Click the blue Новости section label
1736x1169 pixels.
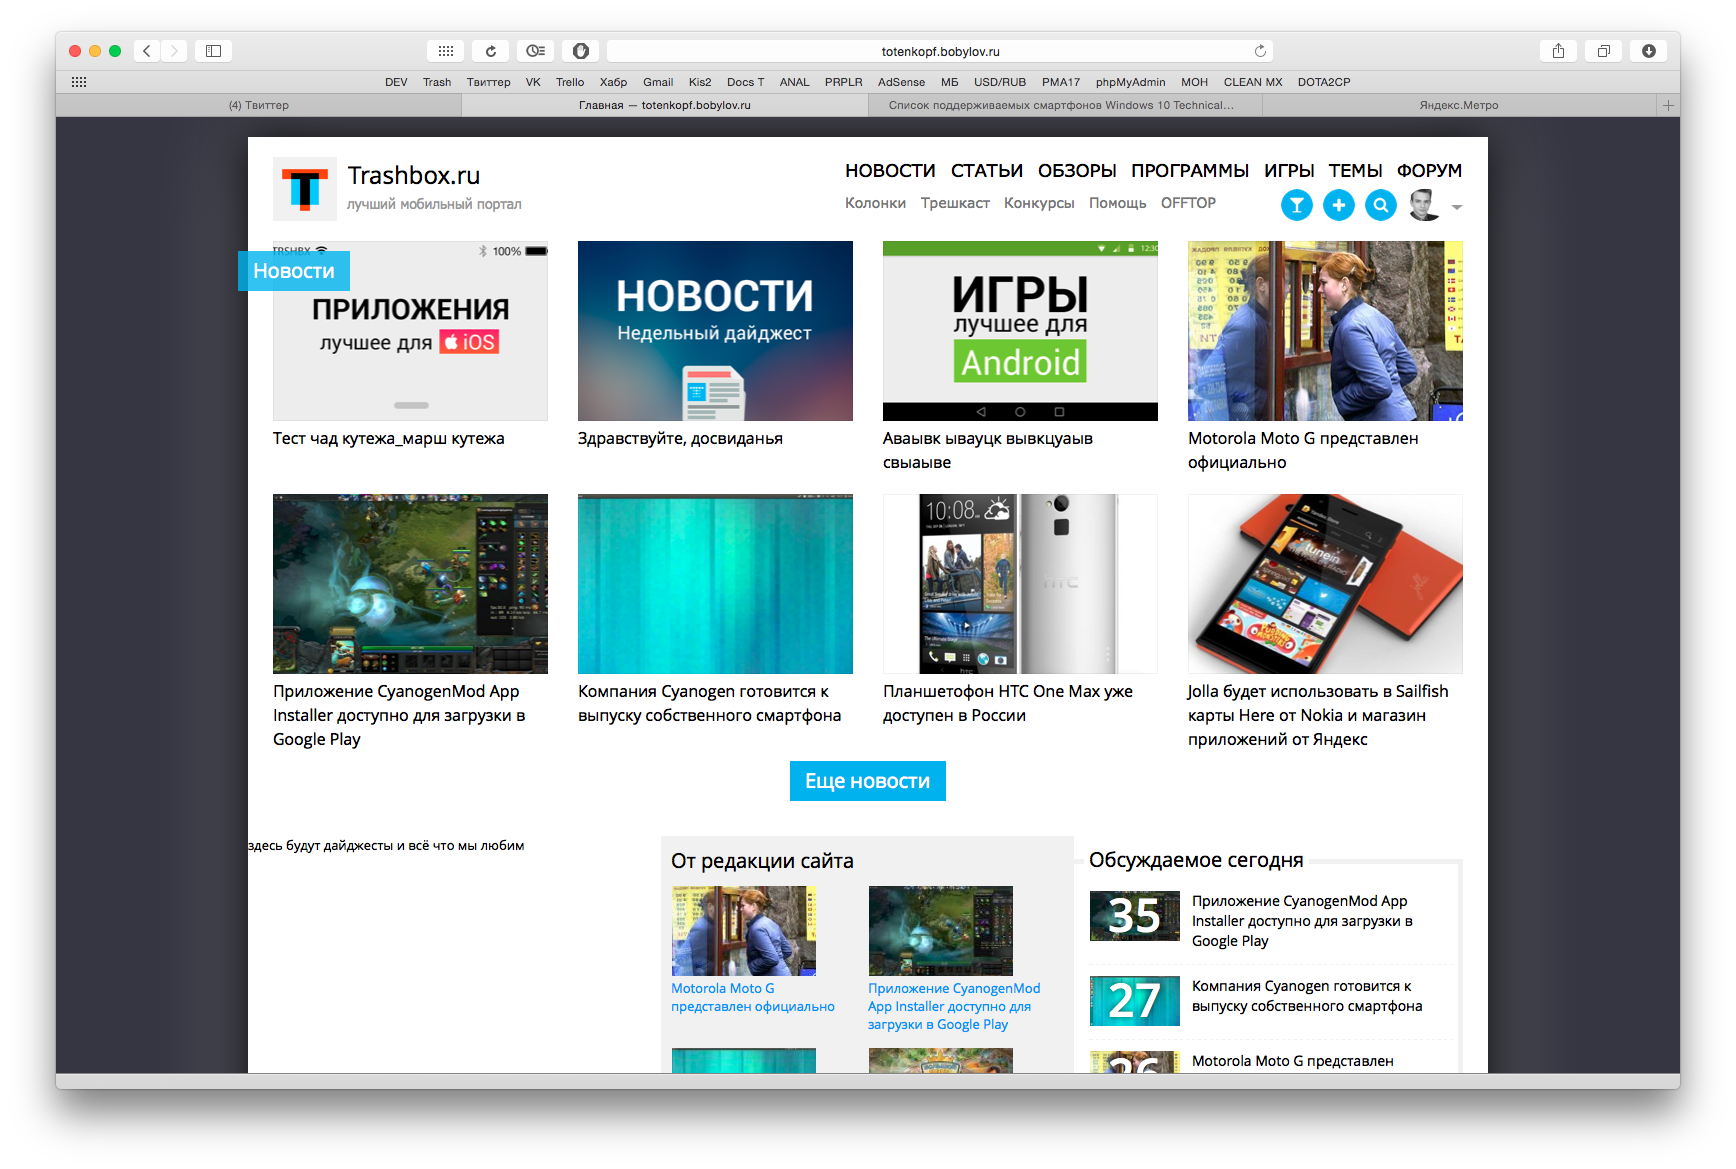click(294, 271)
